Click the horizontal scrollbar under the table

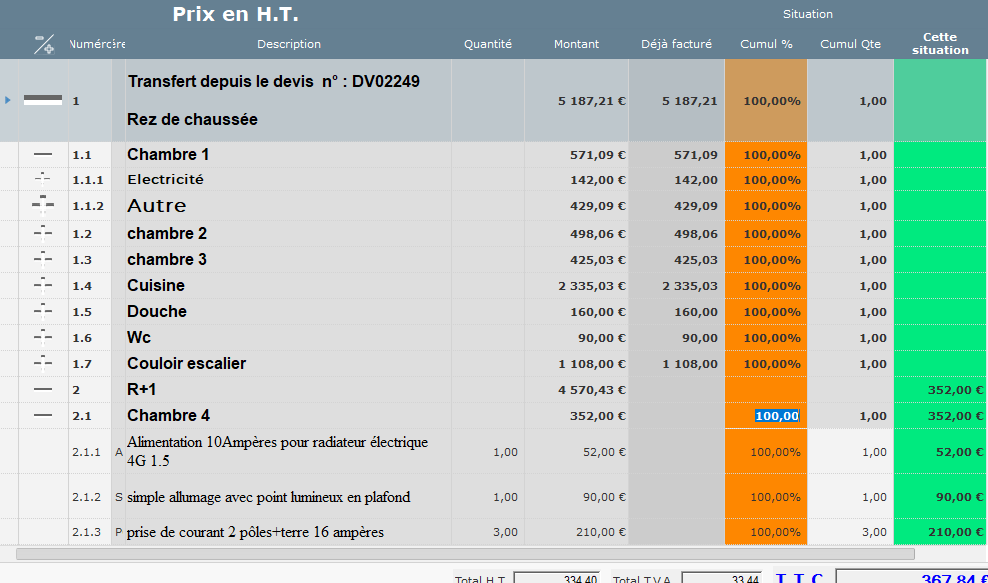465,553
